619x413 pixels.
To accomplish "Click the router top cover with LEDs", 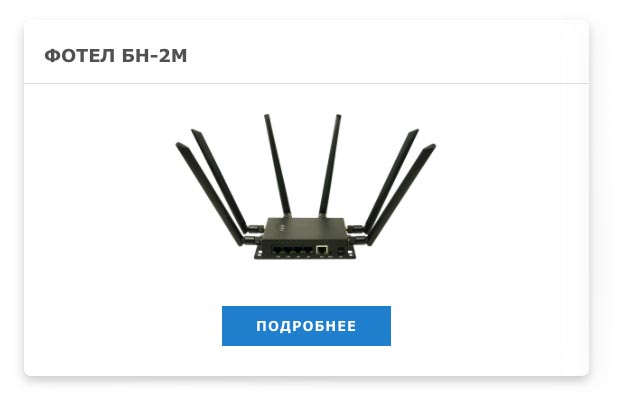I will coord(306,227).
